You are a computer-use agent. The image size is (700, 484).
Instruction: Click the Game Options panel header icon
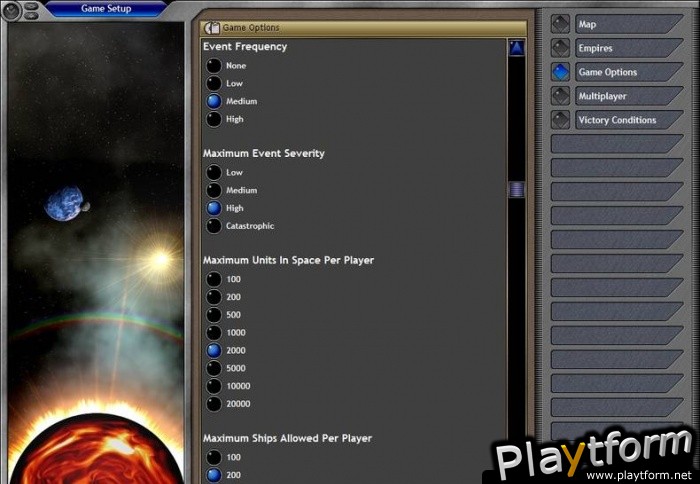tap(212, 28)
